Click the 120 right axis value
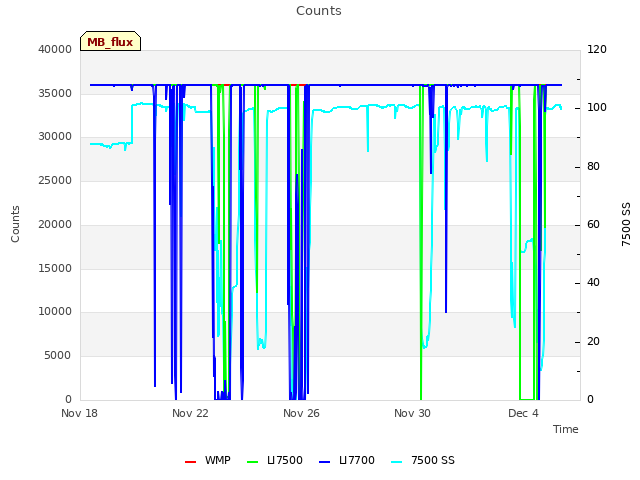Image resolution: width=640 pixels, height=480 pixels. click(x=597, y=49)
